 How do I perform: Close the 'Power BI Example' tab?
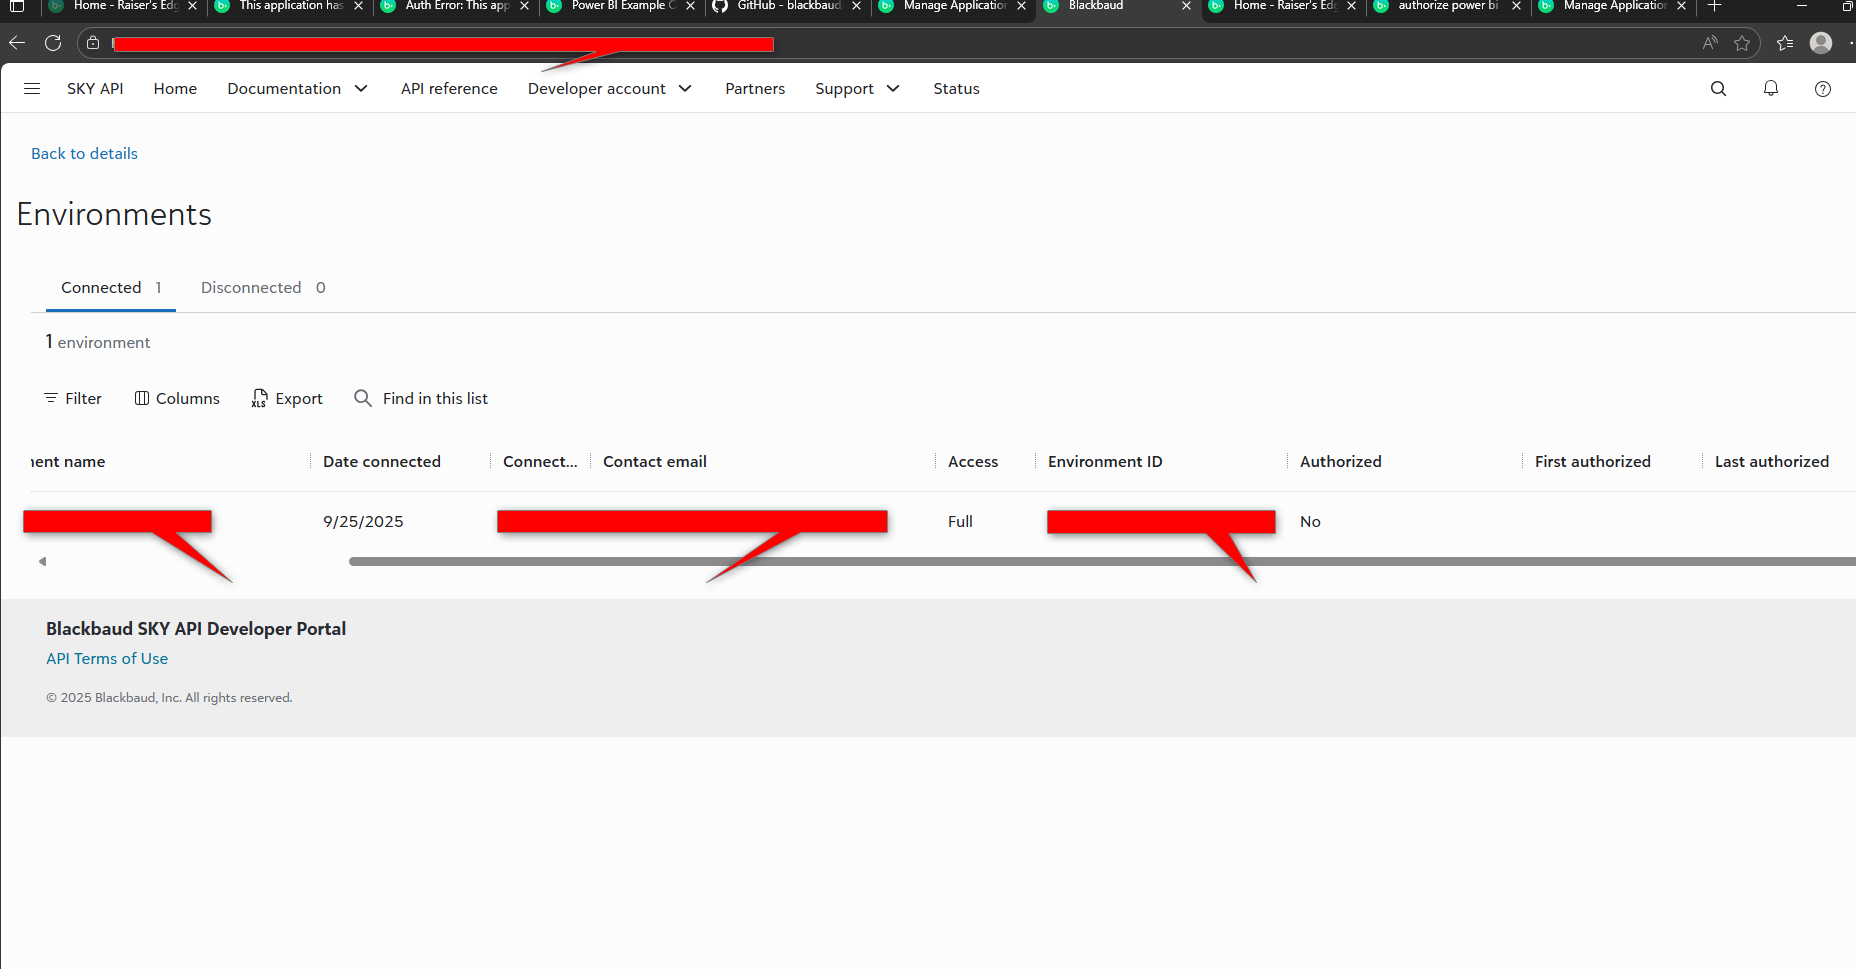(690, 6)
